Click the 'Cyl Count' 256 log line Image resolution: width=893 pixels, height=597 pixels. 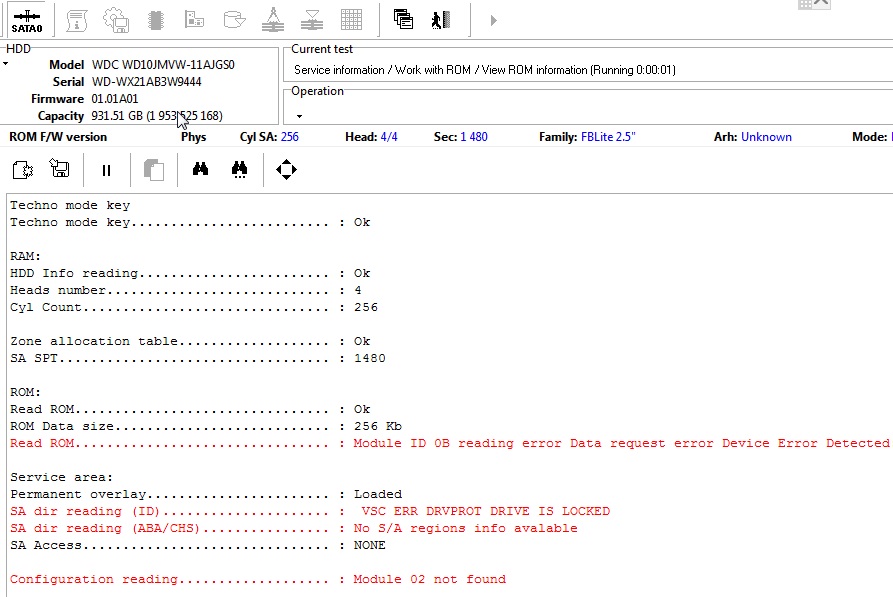pos(194,307)
